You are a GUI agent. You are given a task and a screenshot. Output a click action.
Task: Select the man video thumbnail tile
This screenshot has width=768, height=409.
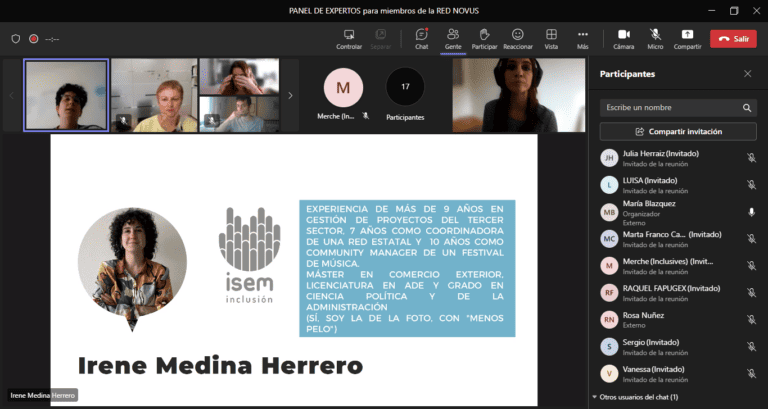(x=239, y=114)
